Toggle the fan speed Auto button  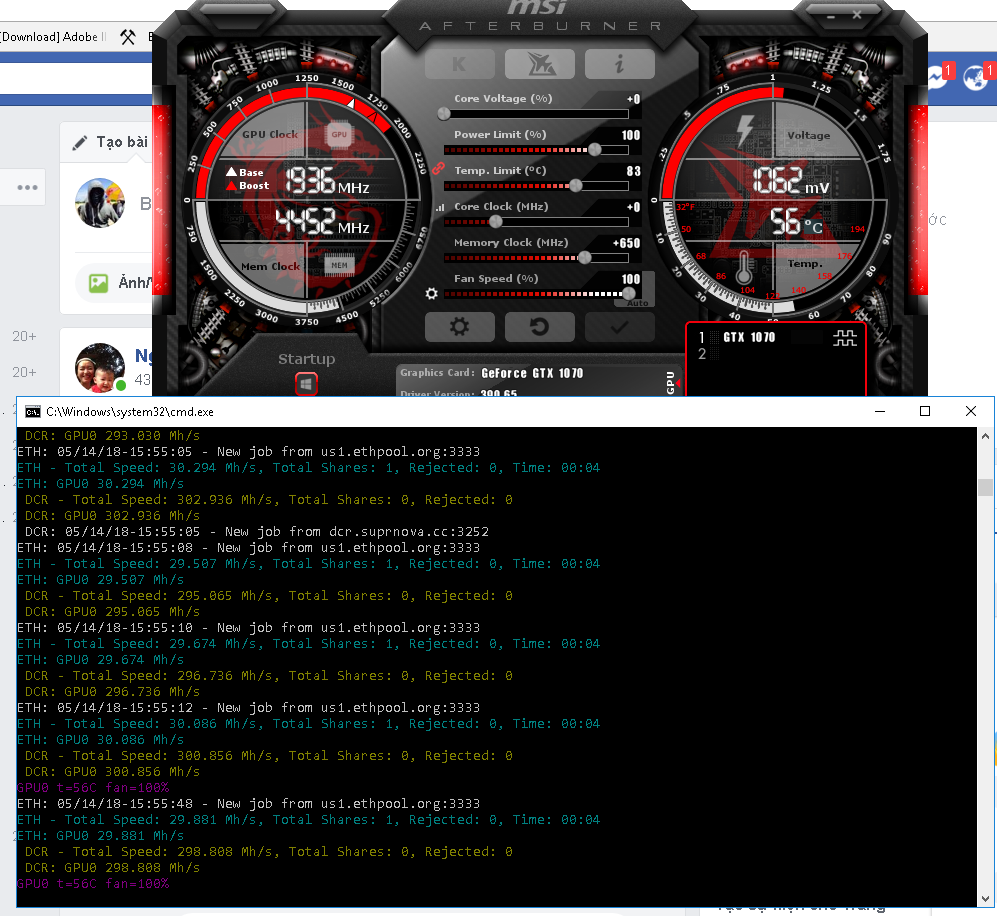pos(637,303)
